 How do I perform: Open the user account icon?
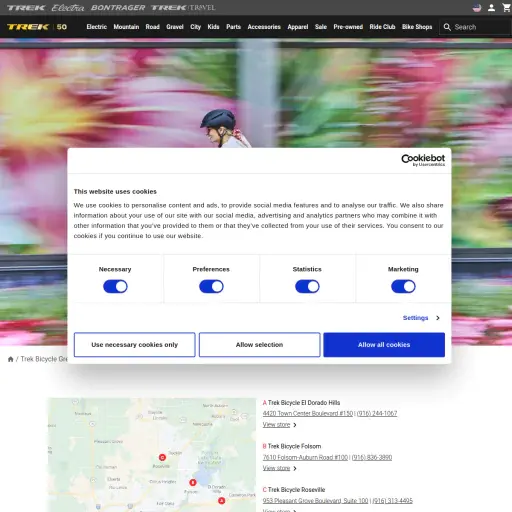tap(491, 7)
